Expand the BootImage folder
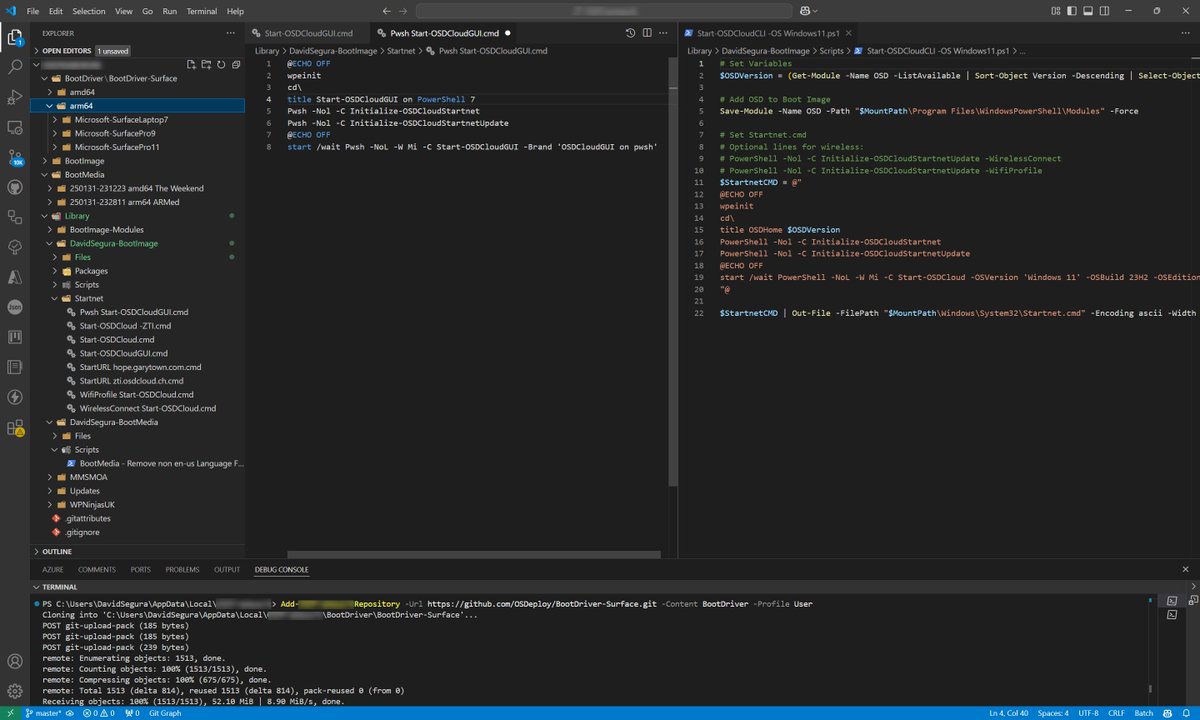This screenshot has height=720, width=1200. pyautogui.click(x=137, y=160)
